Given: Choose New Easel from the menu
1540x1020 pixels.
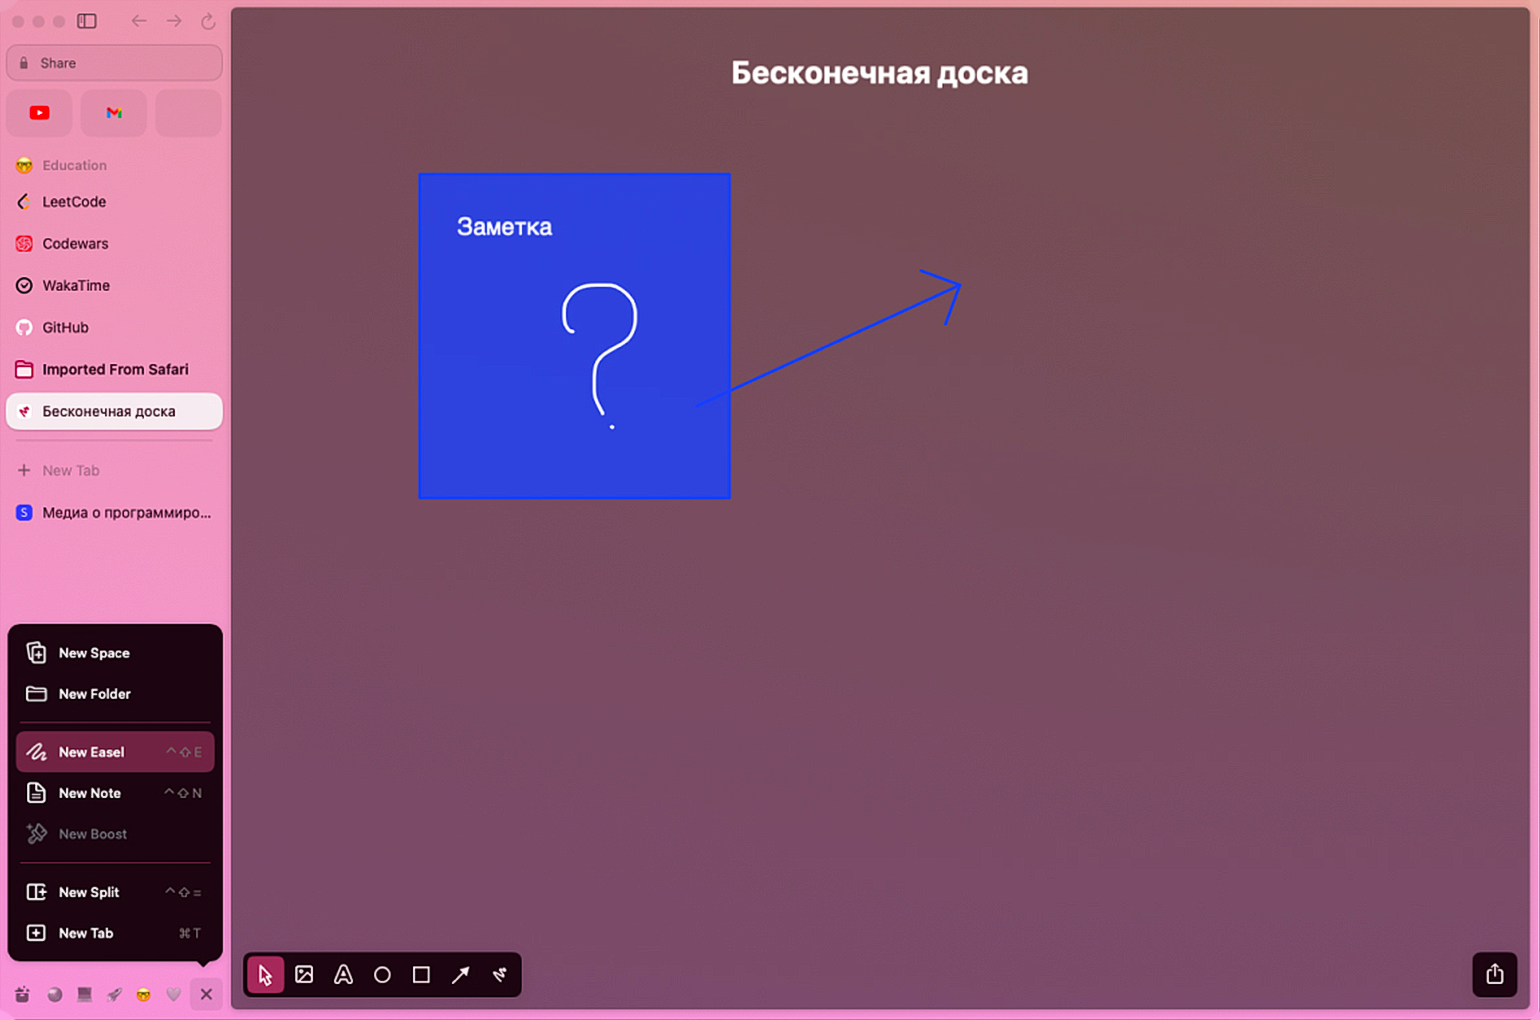Looking at the screenshot, I should tap(115, 752).
